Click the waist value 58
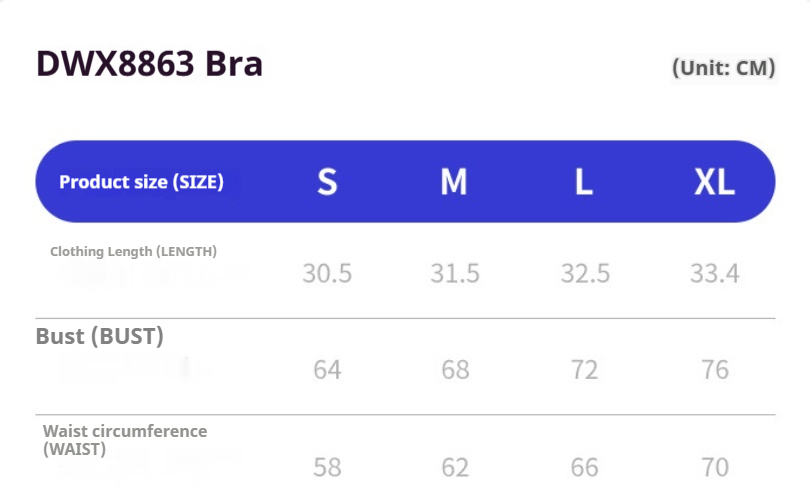 tap(327, 467)
